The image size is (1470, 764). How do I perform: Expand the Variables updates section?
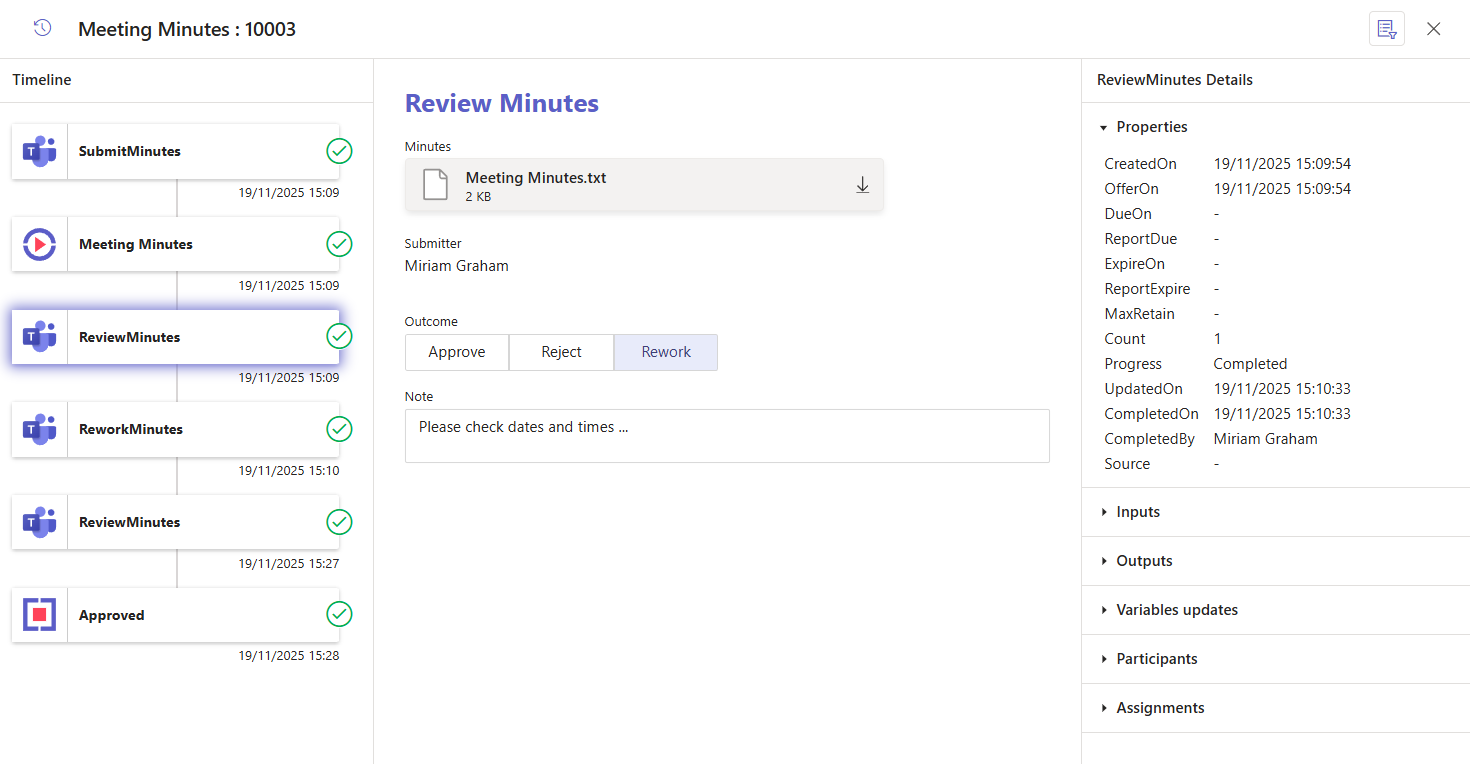pos(1176,610)
